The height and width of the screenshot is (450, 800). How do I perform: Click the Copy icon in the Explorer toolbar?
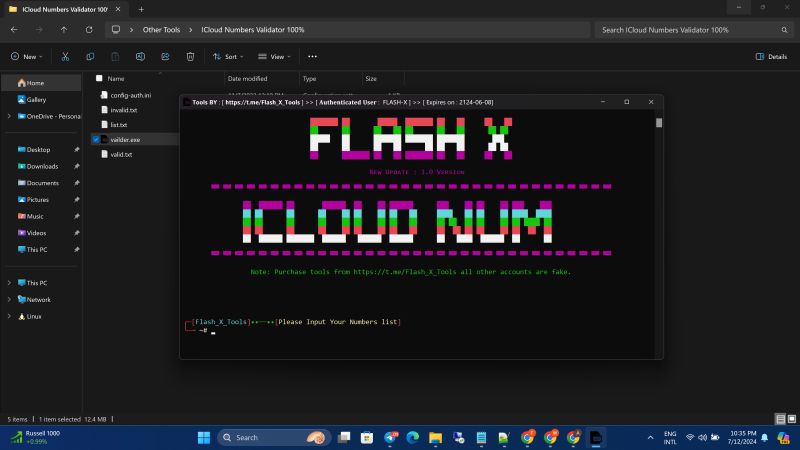click(90, 57)
